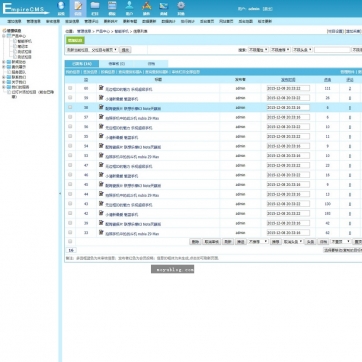The width and height of the screenshot is (362, 362).
Task: Click the logout link next to admin
Action: point(267,9)
